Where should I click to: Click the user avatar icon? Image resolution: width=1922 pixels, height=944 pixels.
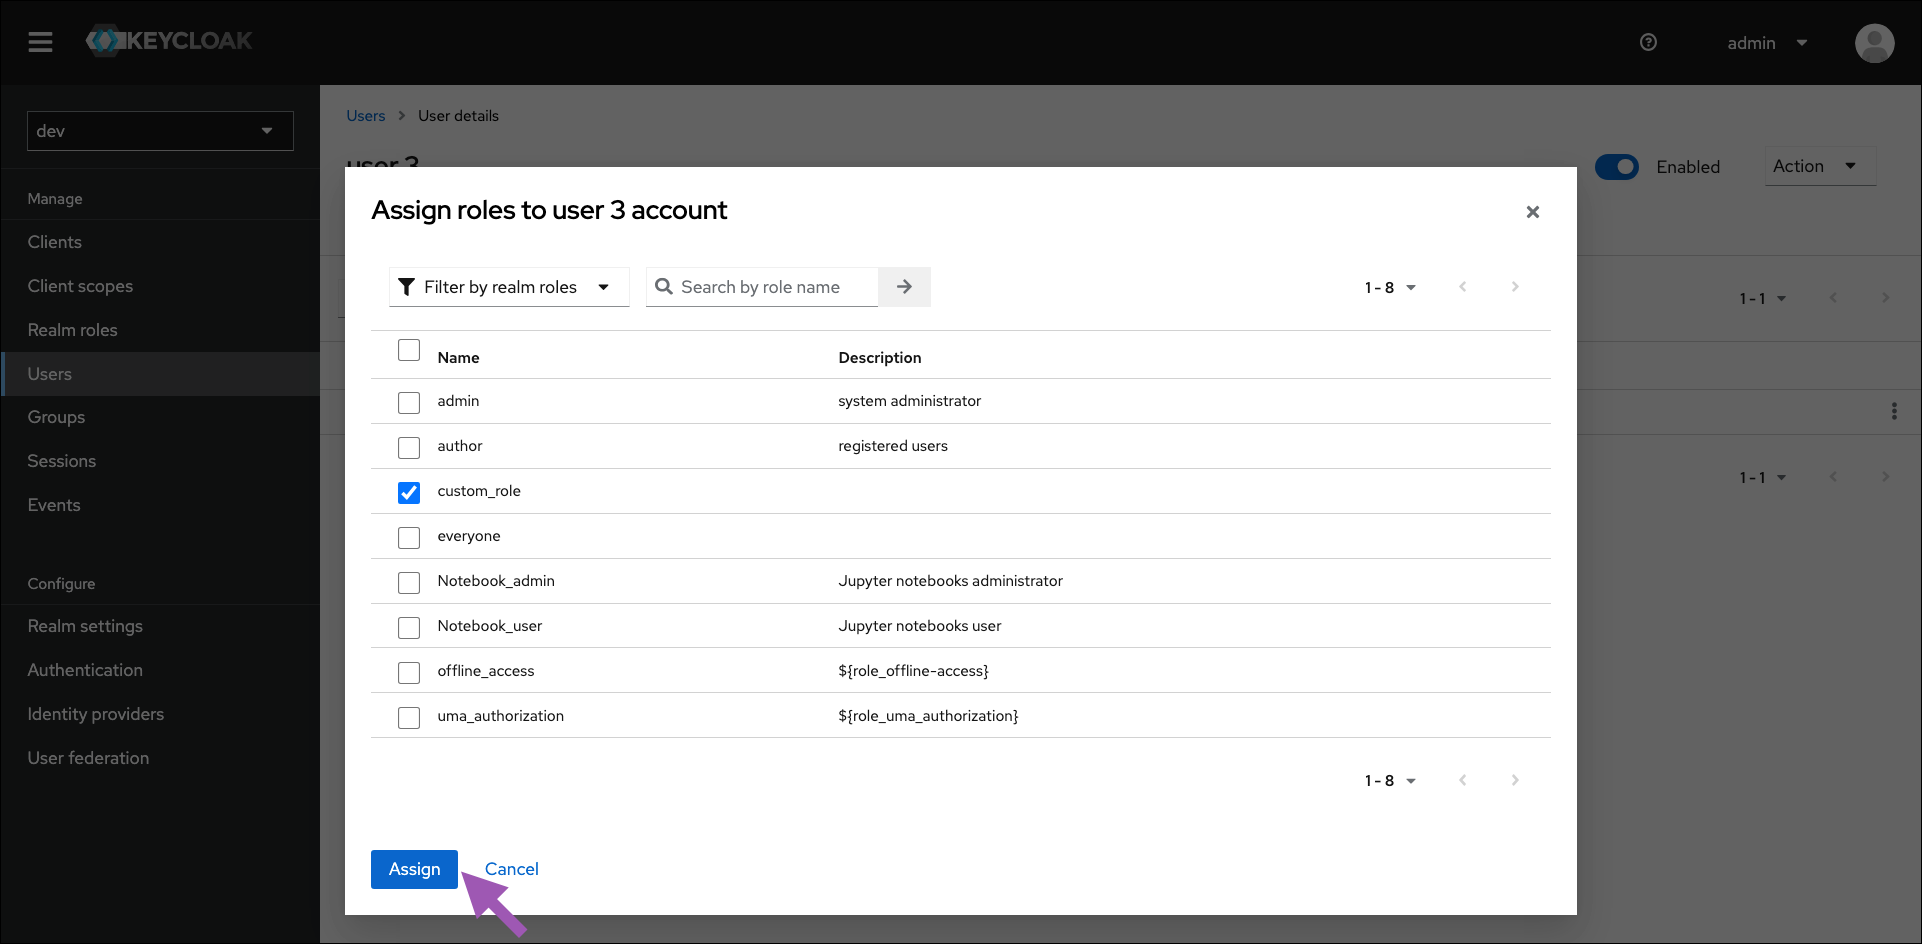pos(1874,43)
